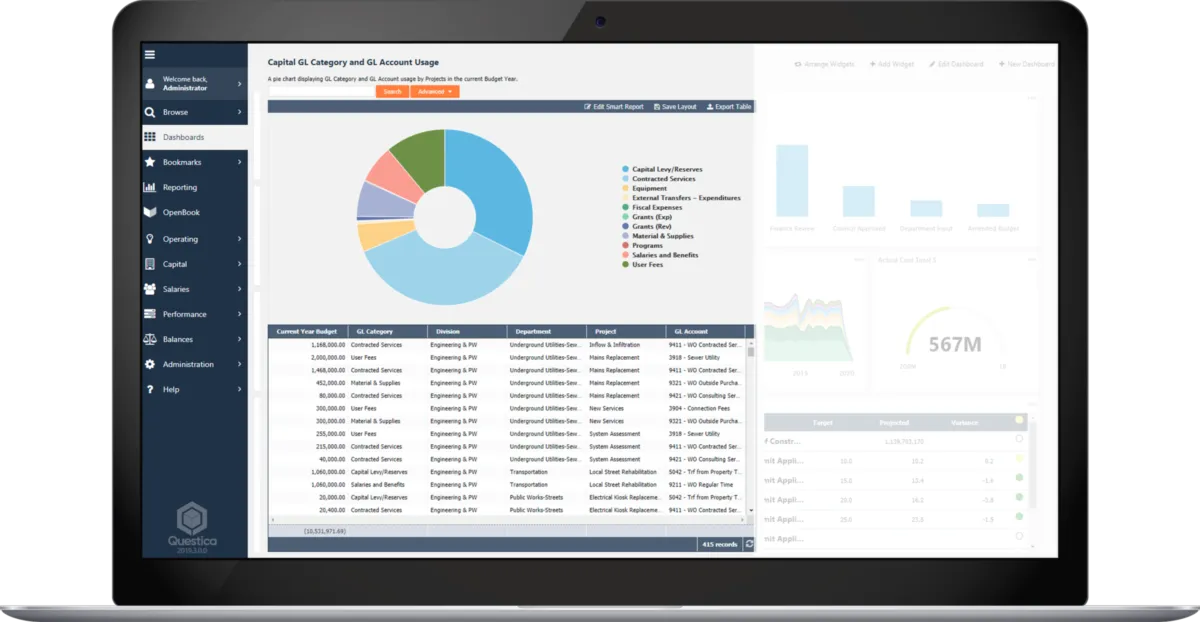Toggle Contracted Services legend entry
1200x622 pixels.
click(659, 179)
